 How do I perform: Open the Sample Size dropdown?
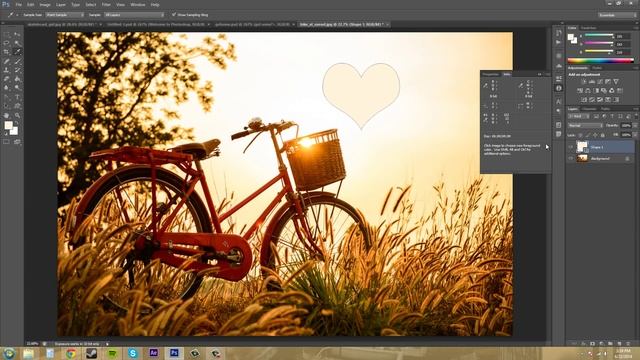point(64,15)
